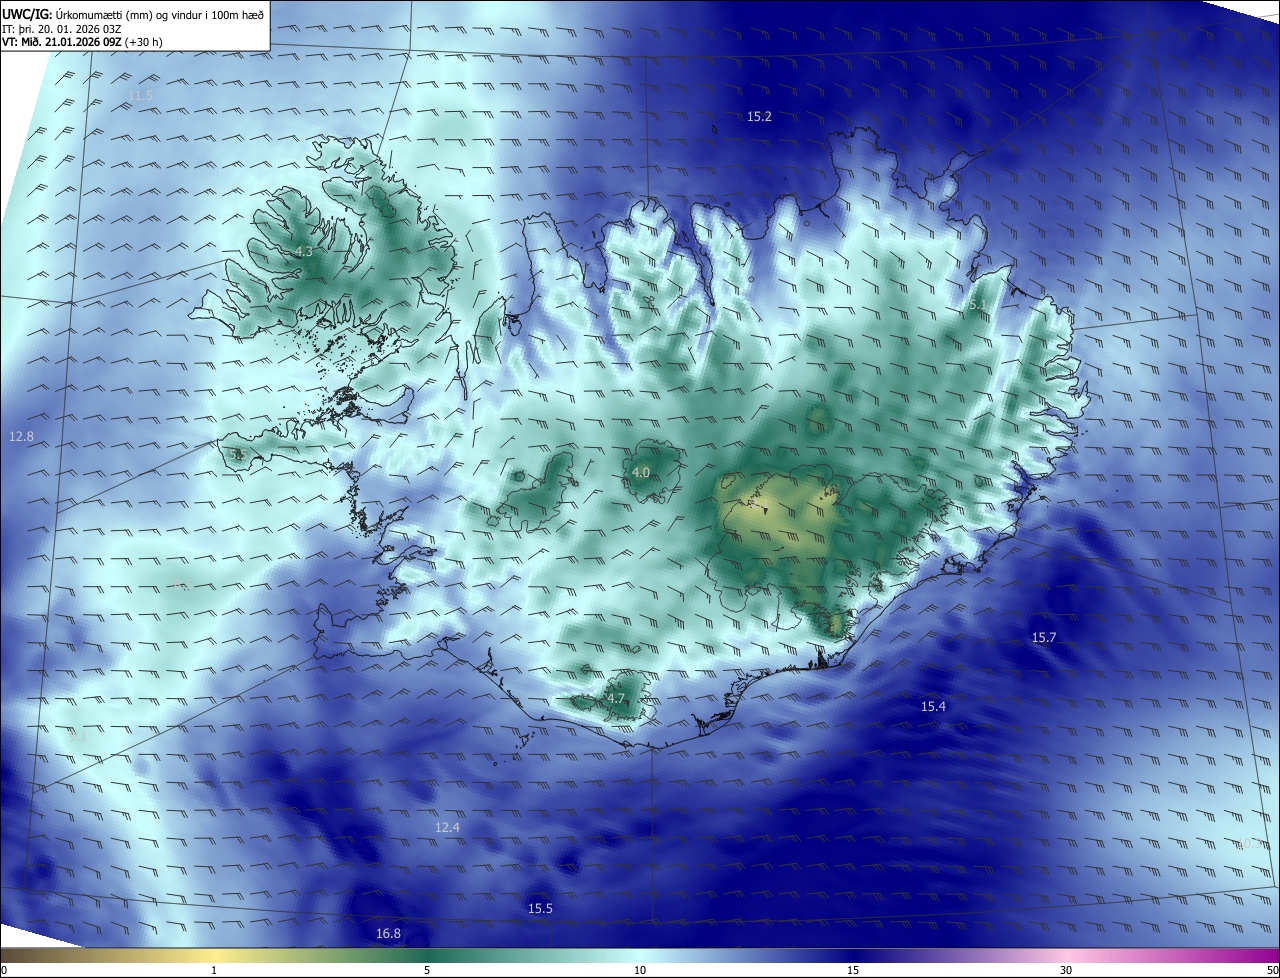Click the 4.3 value over the Westfjords
Viewport: 1280px width, 978px height.
point(304,252)
